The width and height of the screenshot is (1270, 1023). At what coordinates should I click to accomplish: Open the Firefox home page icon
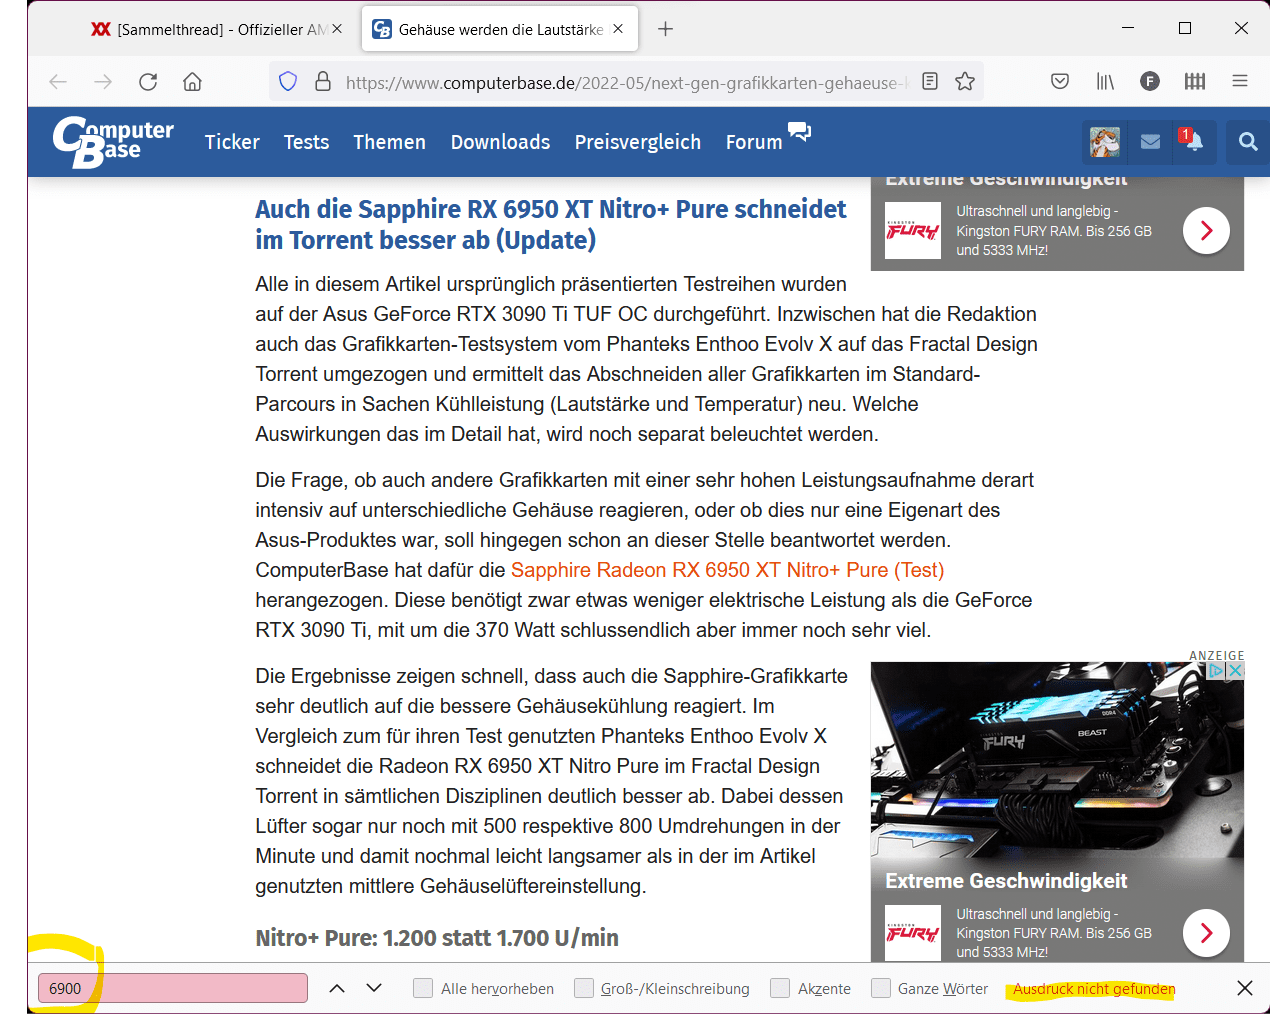[x=192, y=82]
